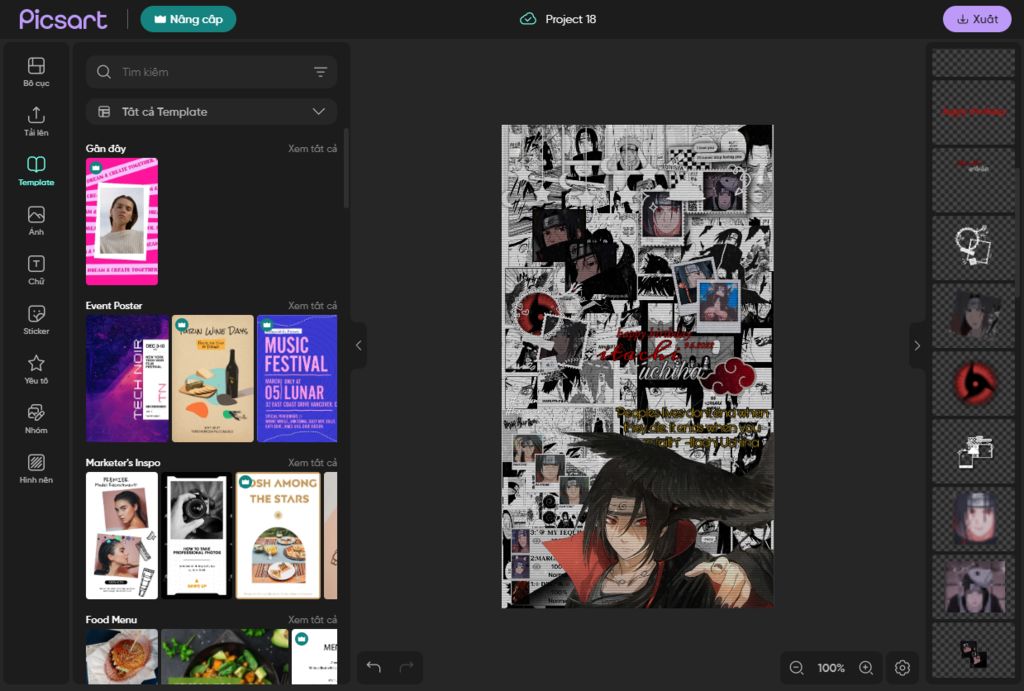Screen dimensions: 1024x691
Task: Select the white doodle sticker layer
Action: point(974,248)
